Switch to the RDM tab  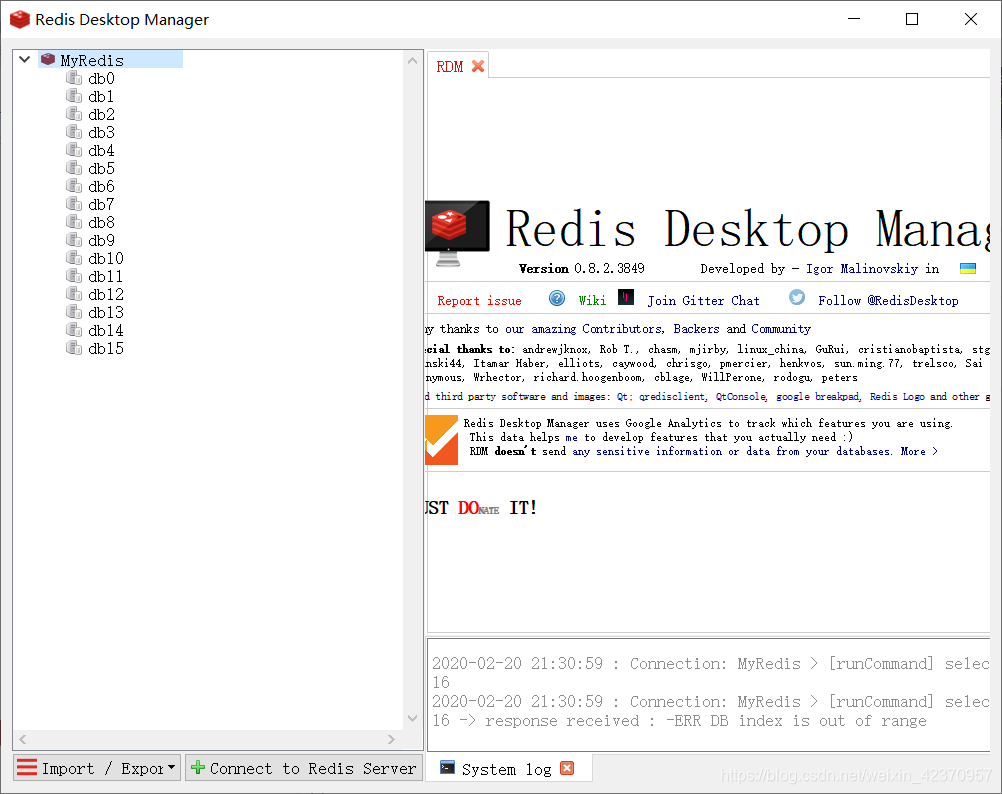pyautogui.click(x=450, y=66)
